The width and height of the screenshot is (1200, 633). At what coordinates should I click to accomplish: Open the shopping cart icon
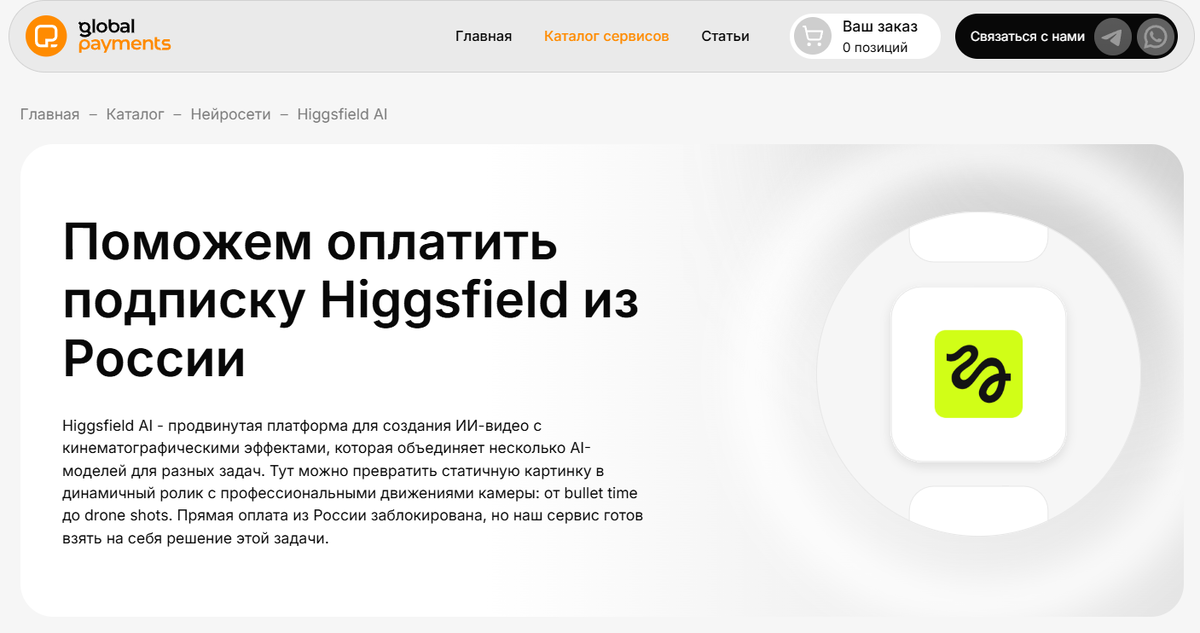tap(813, 37)
